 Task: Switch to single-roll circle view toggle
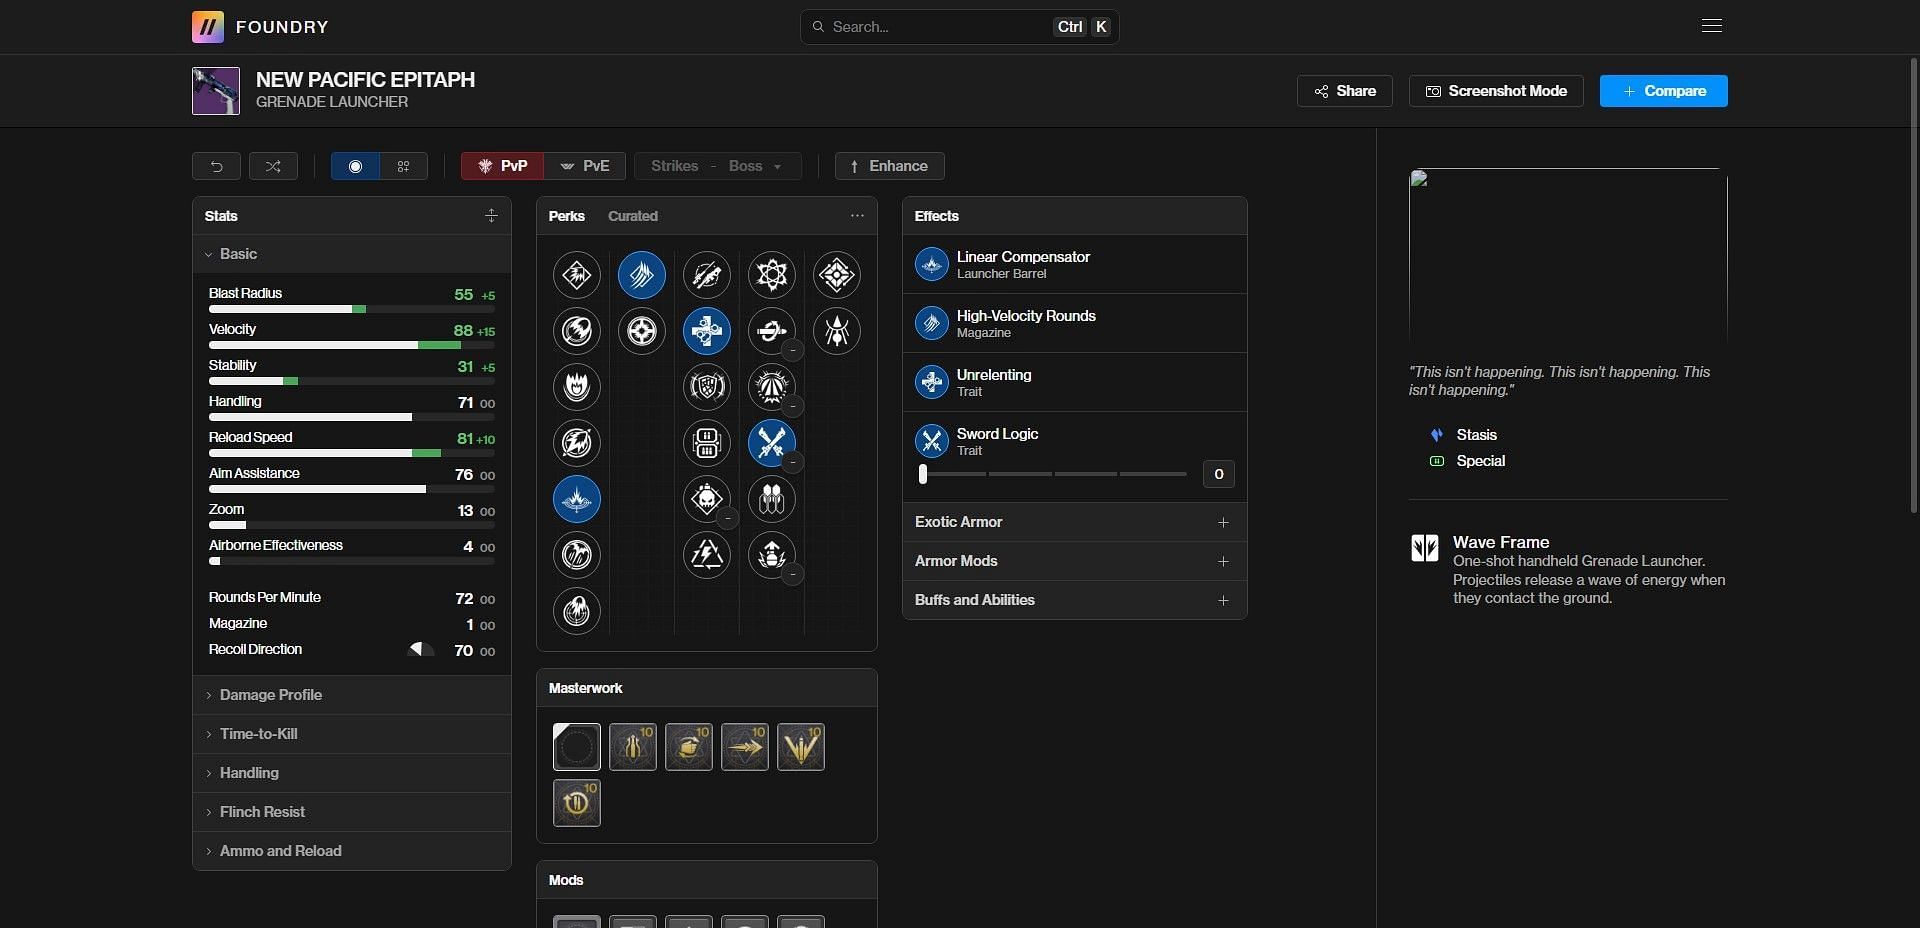tap(355, 166)
